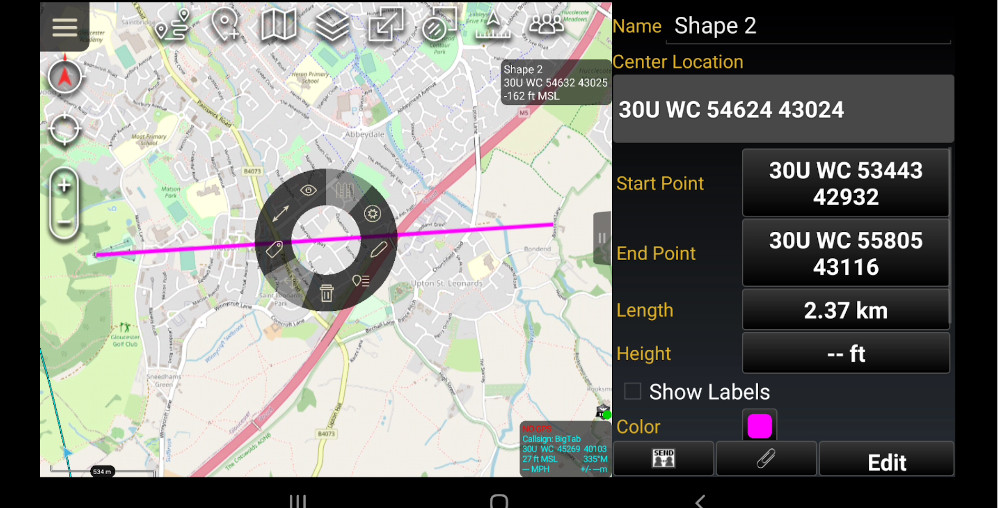Select the range and bearing ruler tool
Screen dimensions: 1000x508
[x=493, y=25]
